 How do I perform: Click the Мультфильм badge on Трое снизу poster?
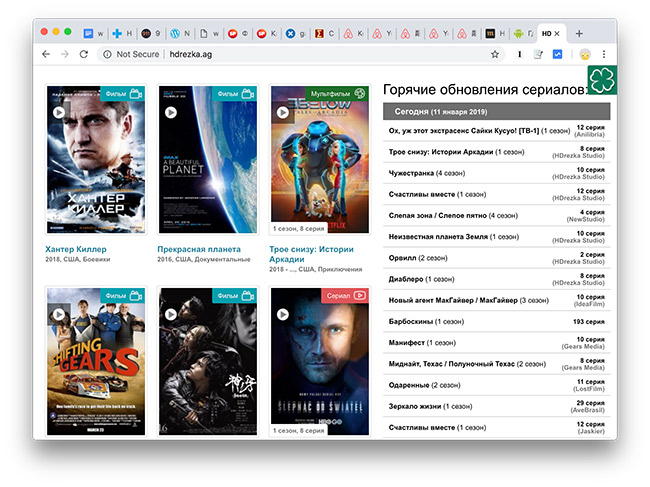point(338,94)
